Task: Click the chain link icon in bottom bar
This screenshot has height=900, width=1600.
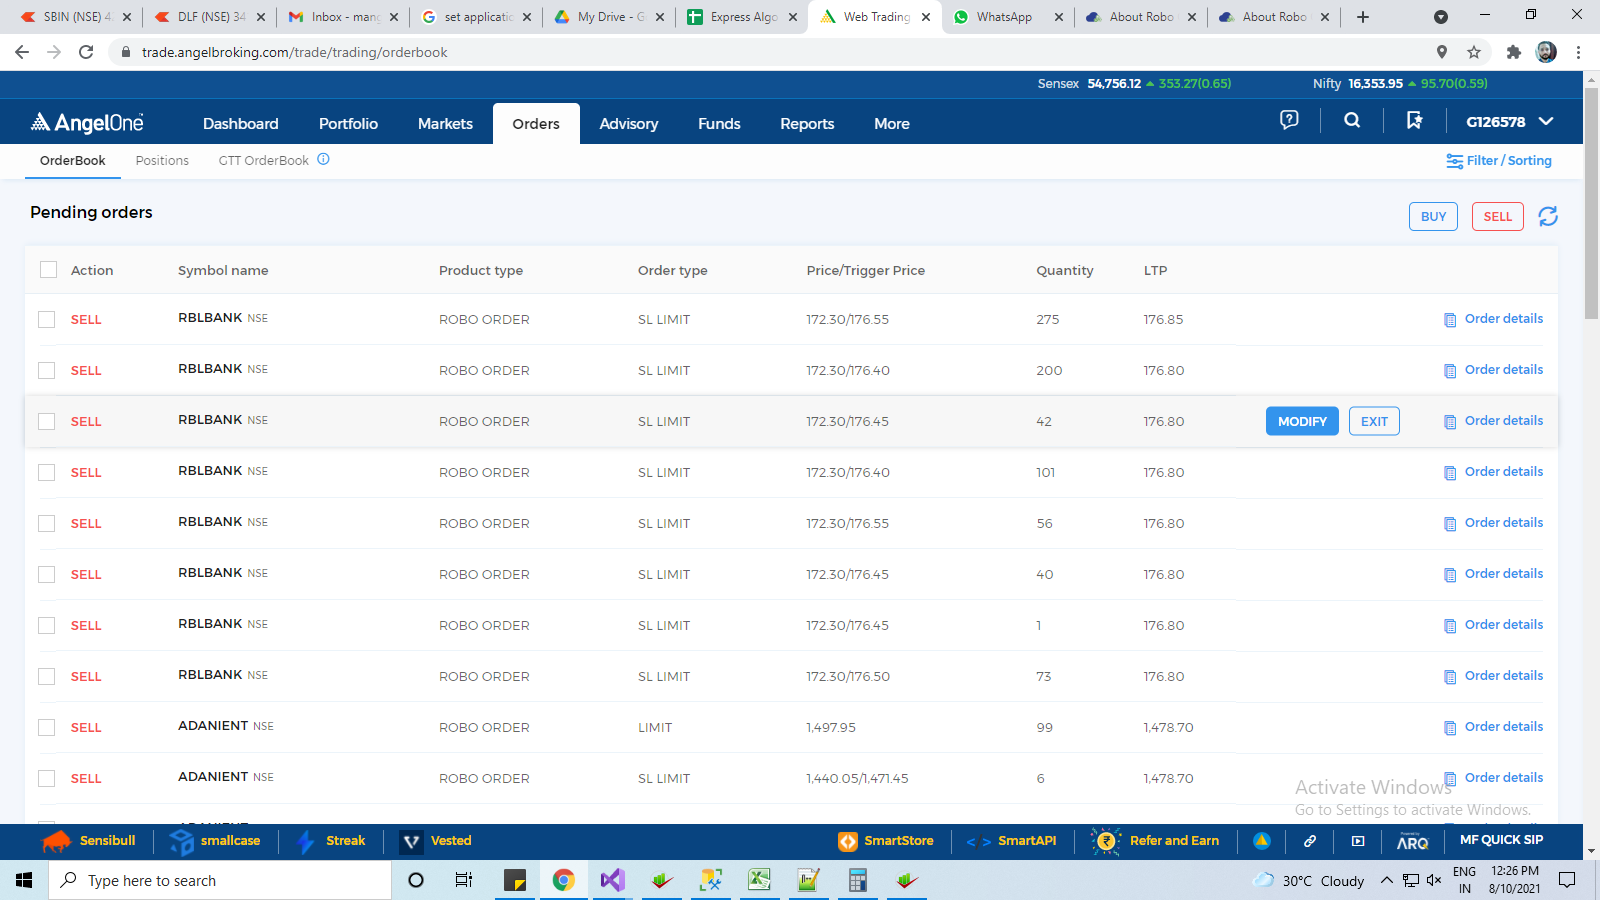Action: [x=1310, y=841]
